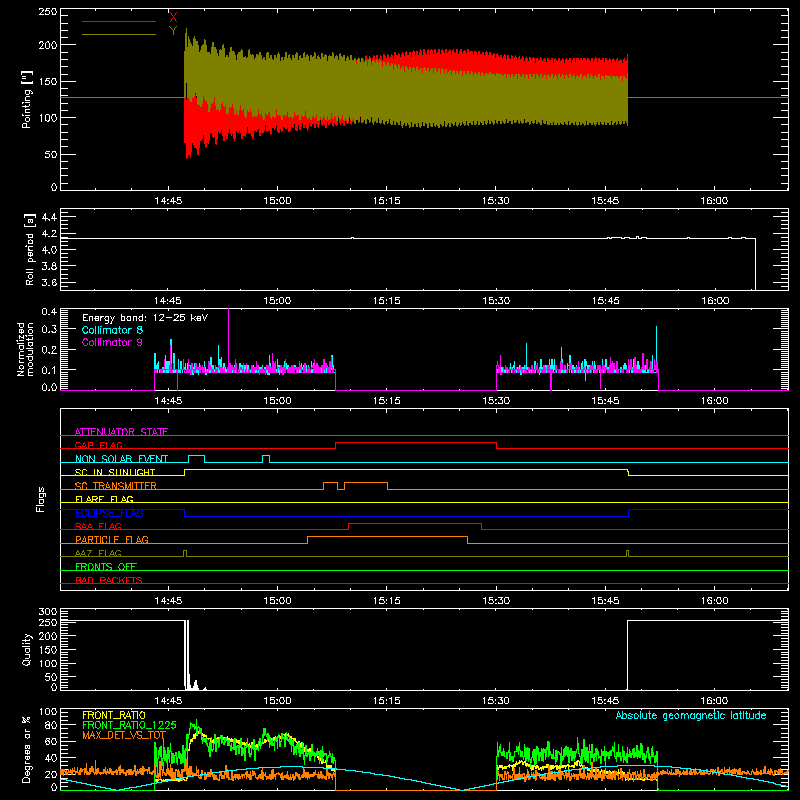The width and height of the screenshot is (800, 800).
Task: Select the FRONT_RATIO legend entry
Action: 114,715
